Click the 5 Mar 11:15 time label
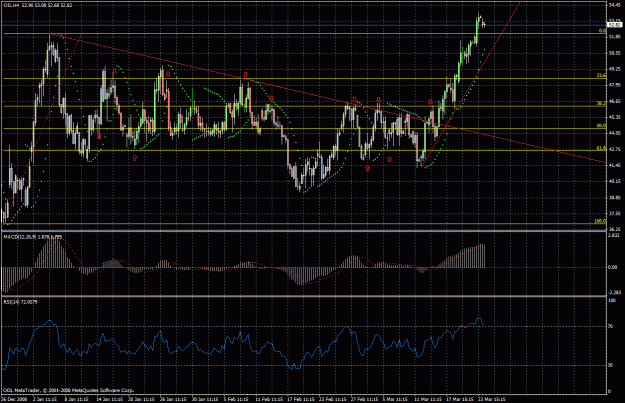 point(396,399)
